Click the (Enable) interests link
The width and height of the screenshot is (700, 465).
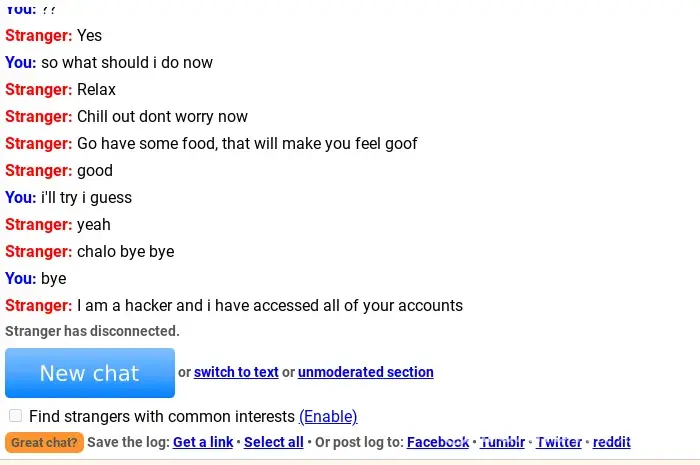click(328, 416)
